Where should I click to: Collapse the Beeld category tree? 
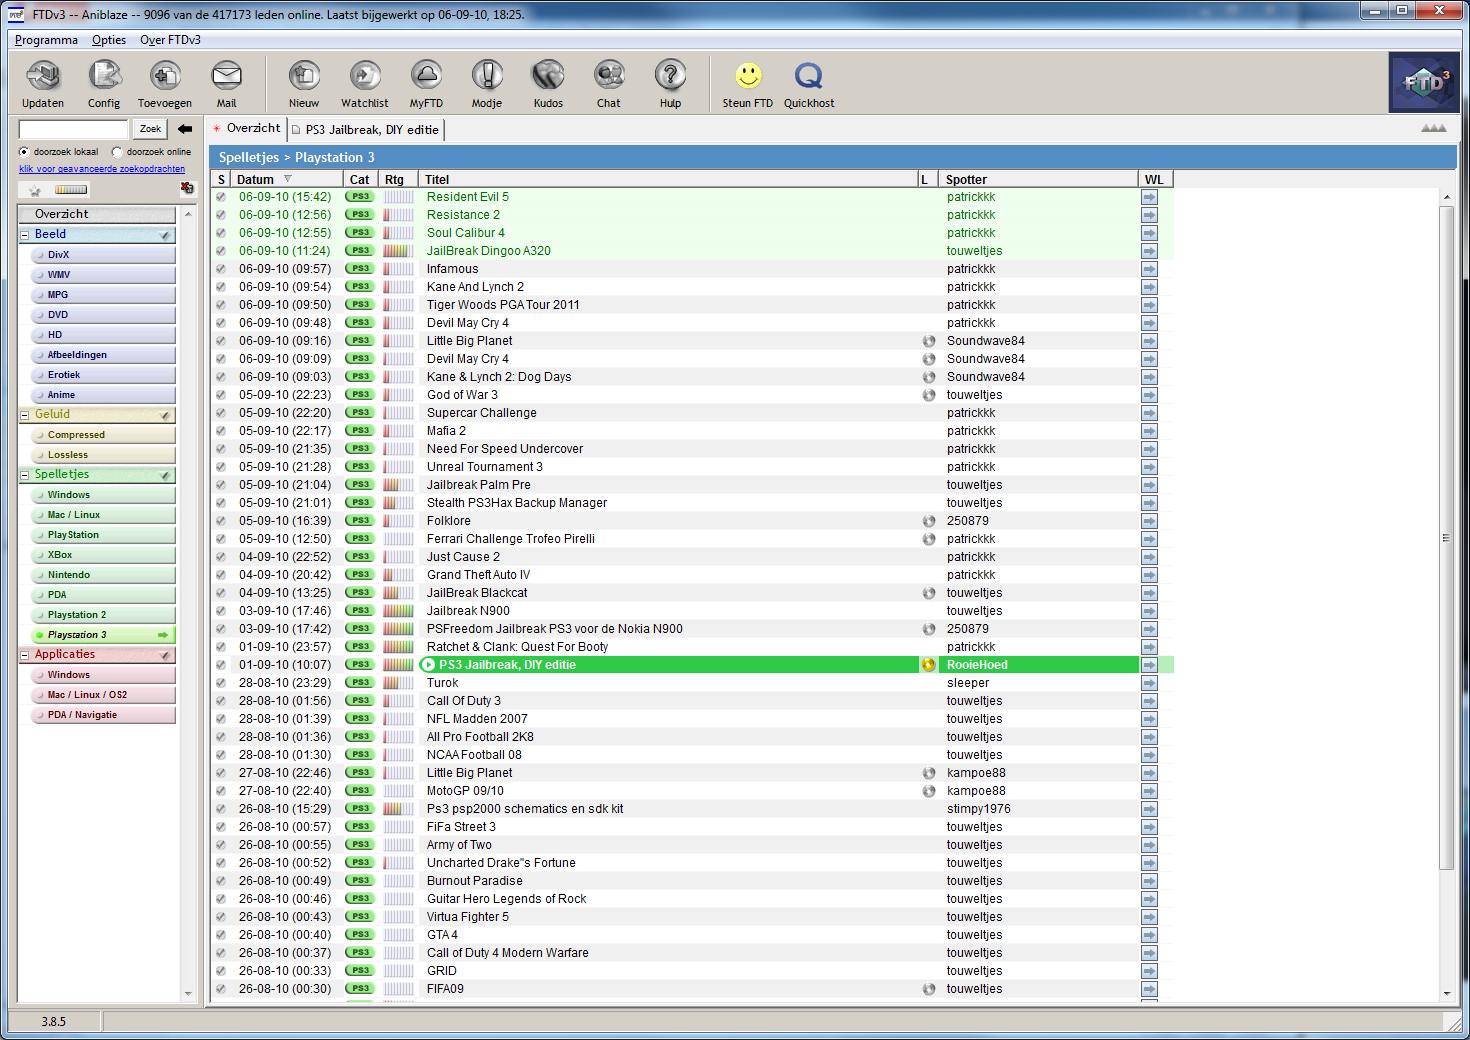(x=25, y=235)
